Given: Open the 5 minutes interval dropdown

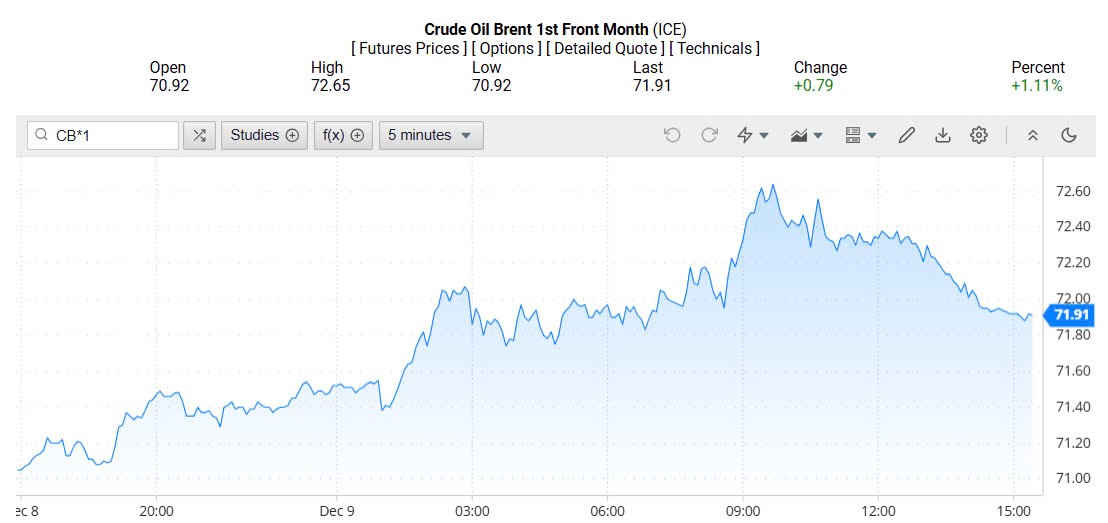Looking at the screenshot, I should (x=430, y=135).
